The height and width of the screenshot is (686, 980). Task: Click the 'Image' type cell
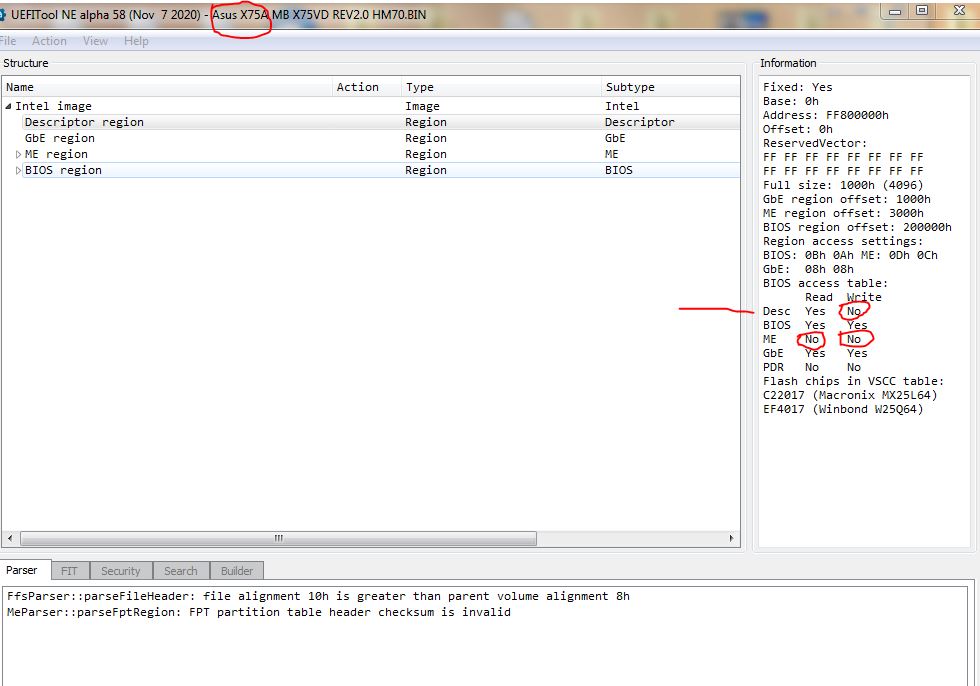(422, 106)
